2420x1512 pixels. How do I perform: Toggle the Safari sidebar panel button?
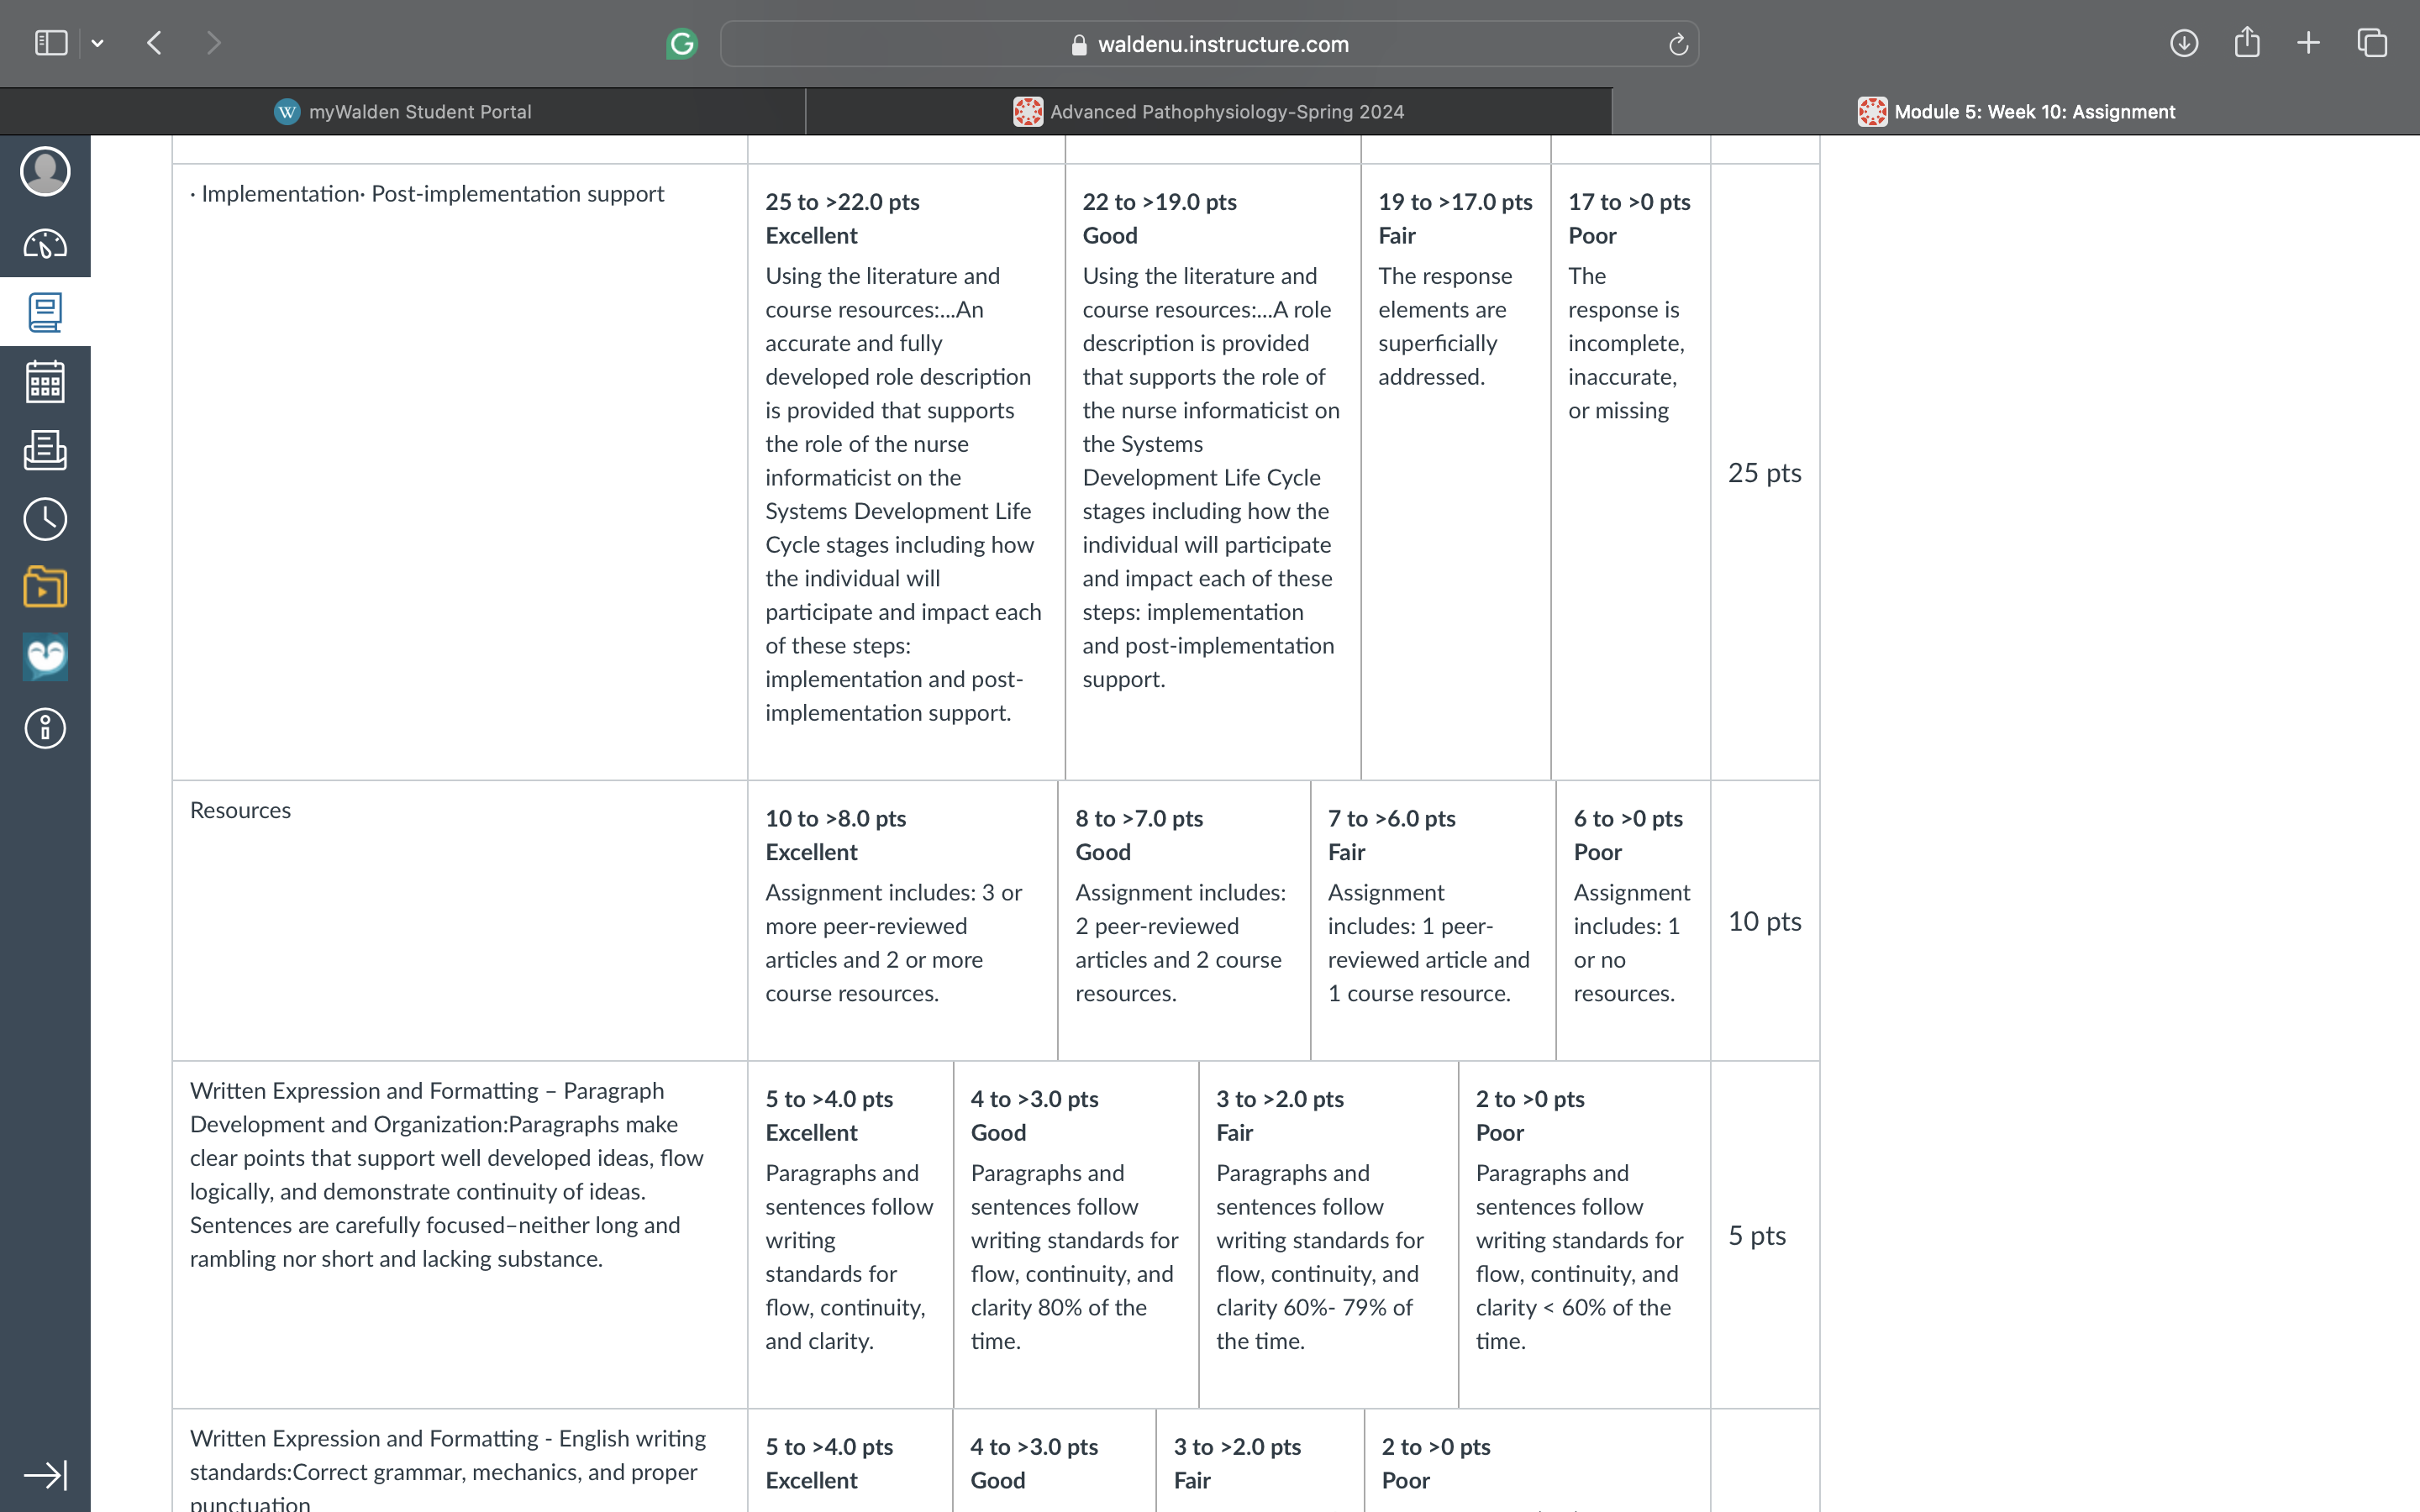(x=51, y=43)
